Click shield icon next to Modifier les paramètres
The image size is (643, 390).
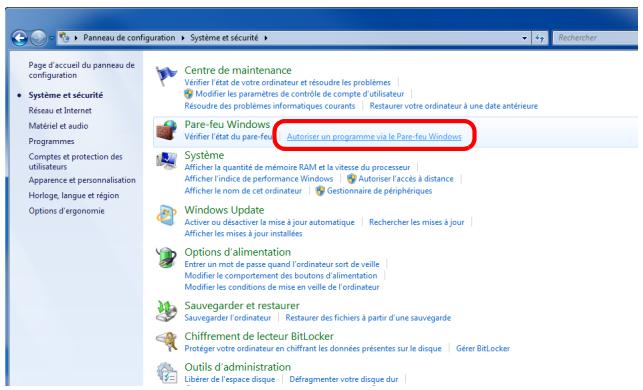click(x=189, y=94)
